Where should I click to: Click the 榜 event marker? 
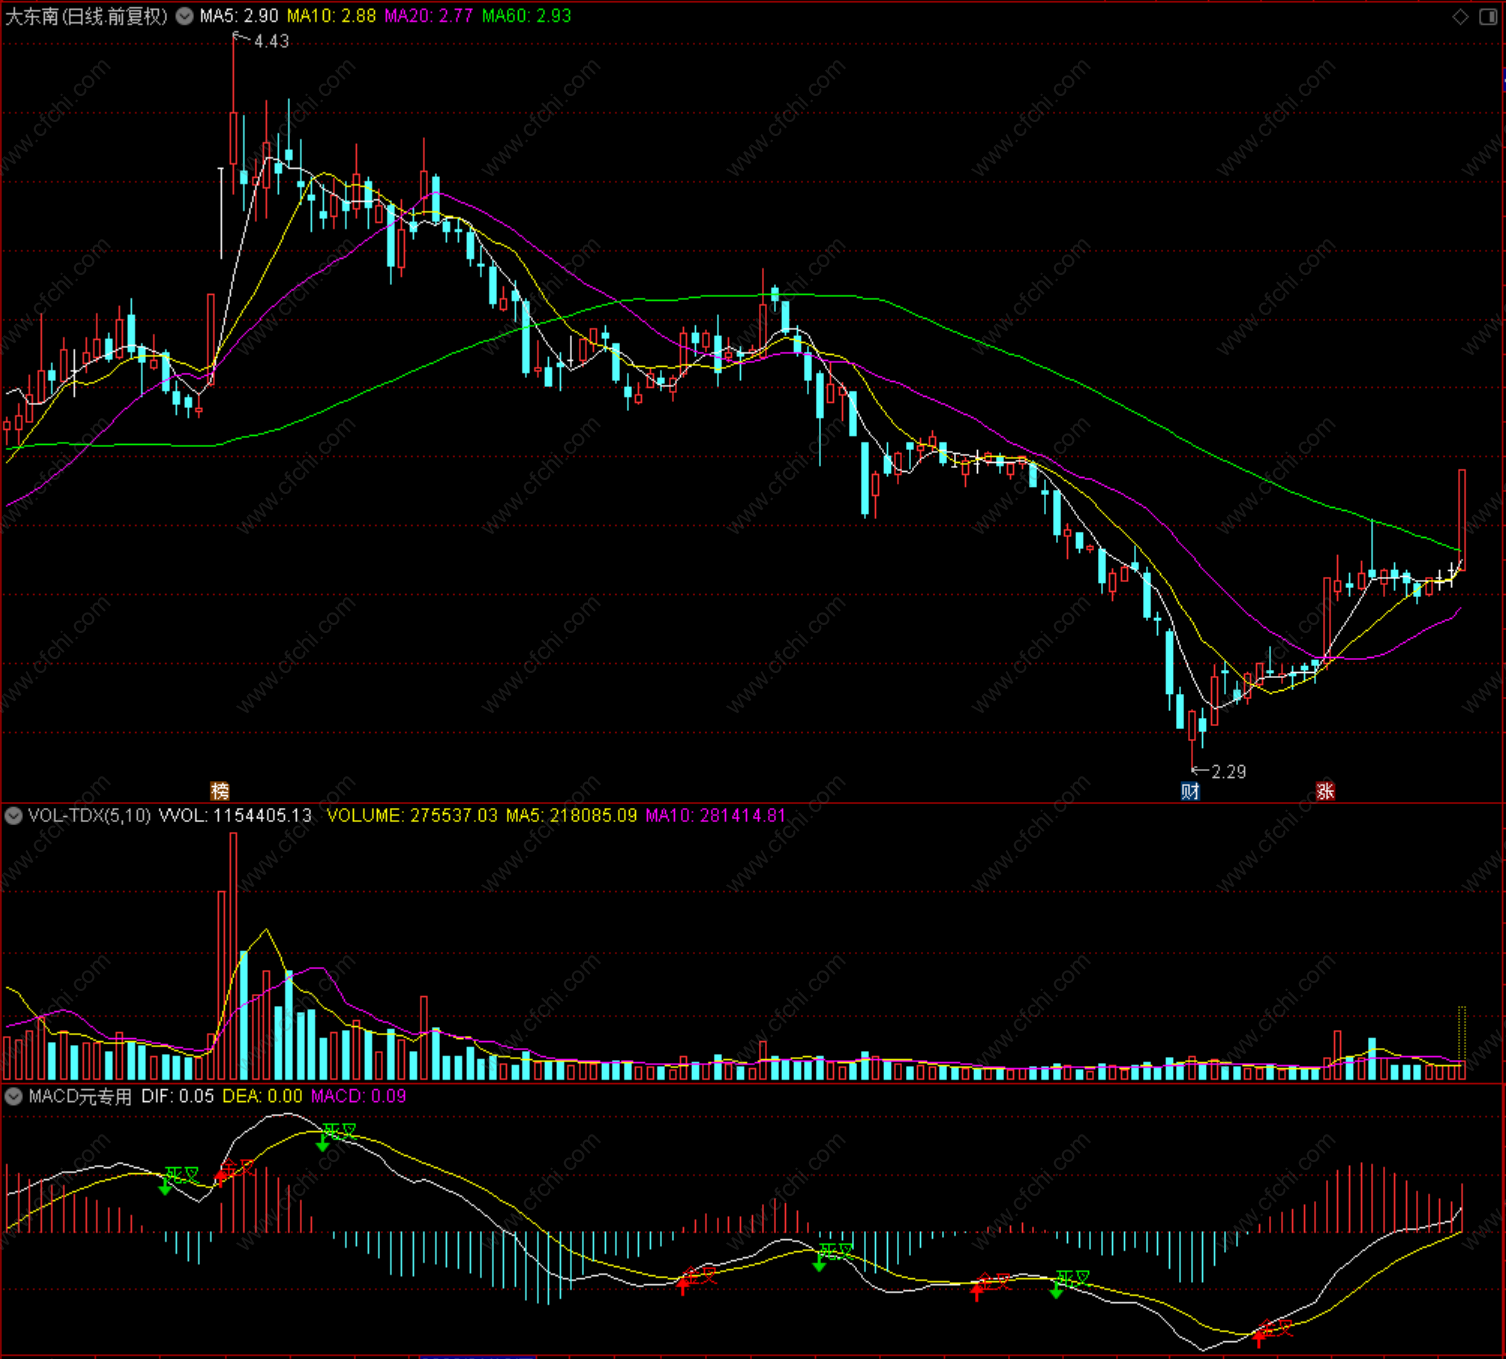(x=220, y=791)
